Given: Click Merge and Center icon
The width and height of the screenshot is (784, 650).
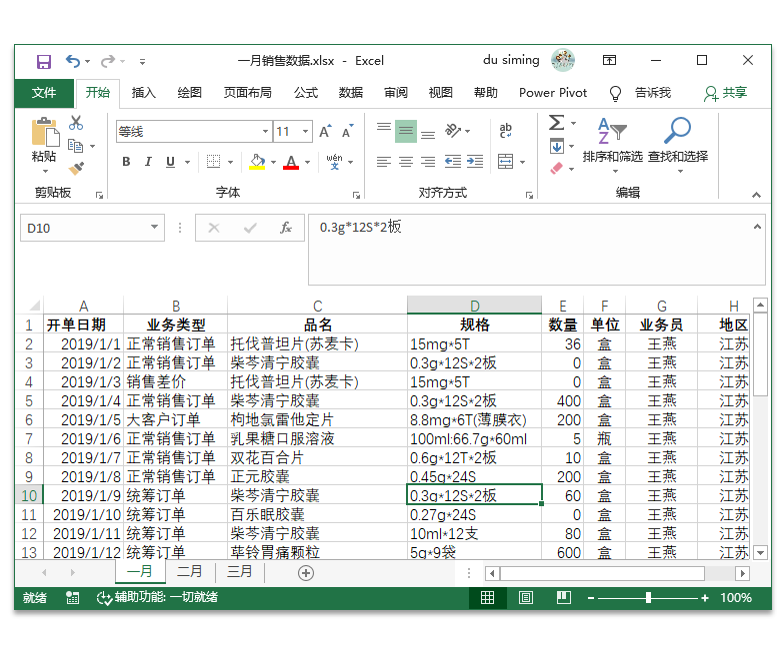Looking at the screenshot, I should [x=506, y=162].
